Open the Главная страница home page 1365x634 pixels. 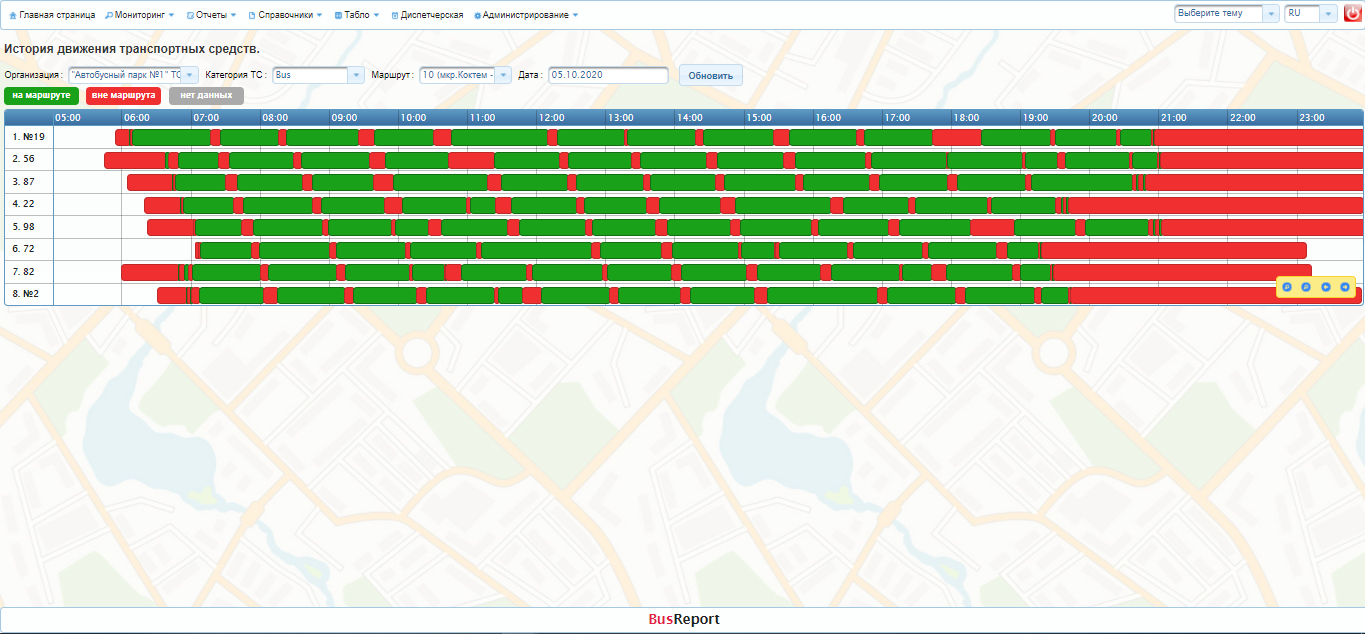[52, 15]
